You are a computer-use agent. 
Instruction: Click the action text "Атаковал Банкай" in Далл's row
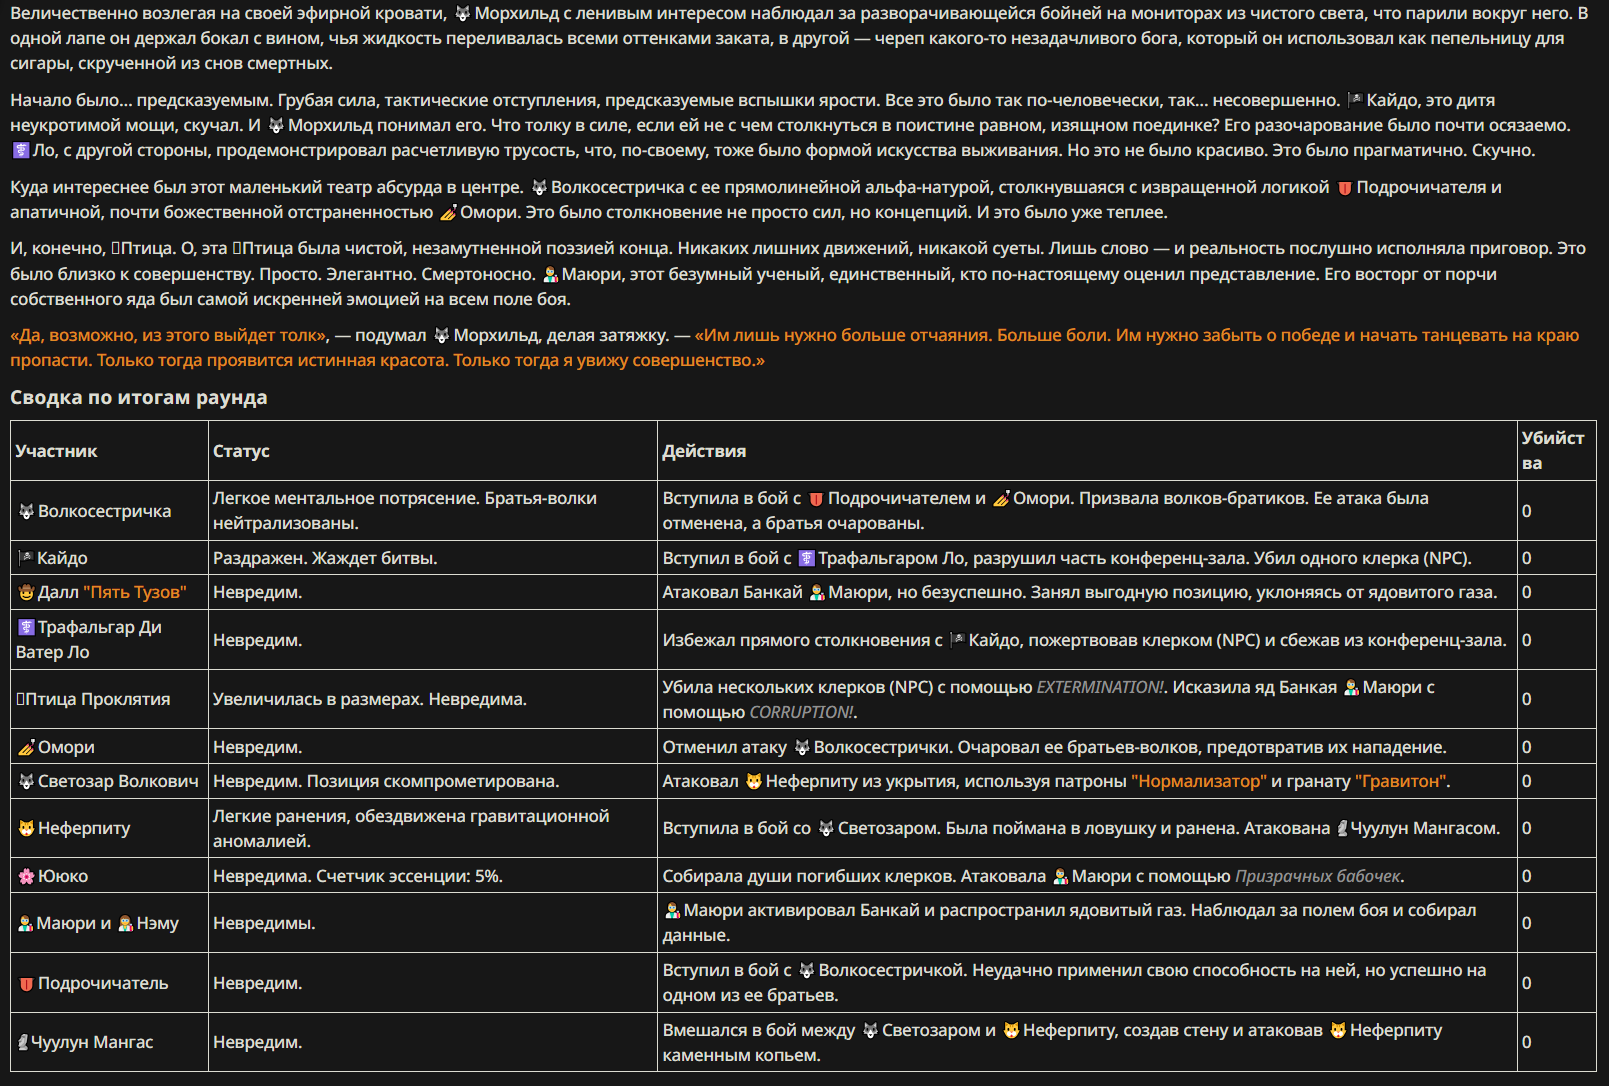click(732, 592)
